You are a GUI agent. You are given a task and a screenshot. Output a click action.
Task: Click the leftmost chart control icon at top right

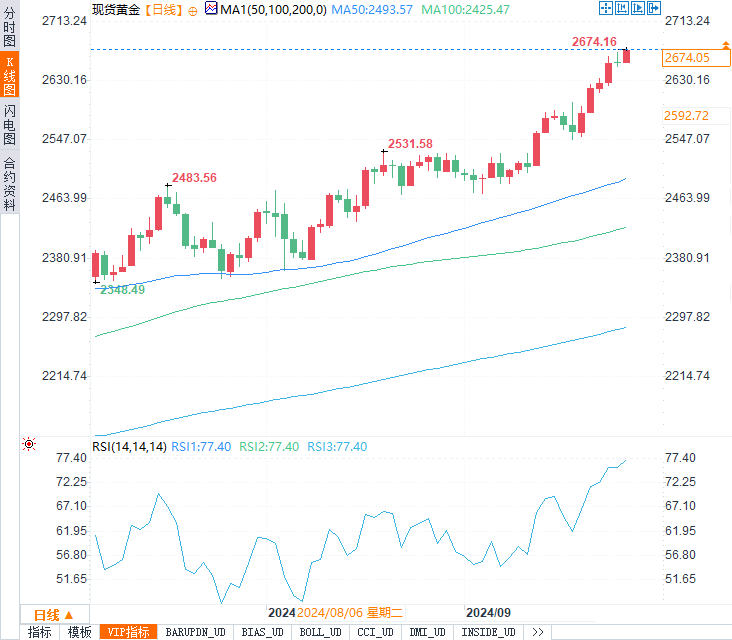pos(606,8)
